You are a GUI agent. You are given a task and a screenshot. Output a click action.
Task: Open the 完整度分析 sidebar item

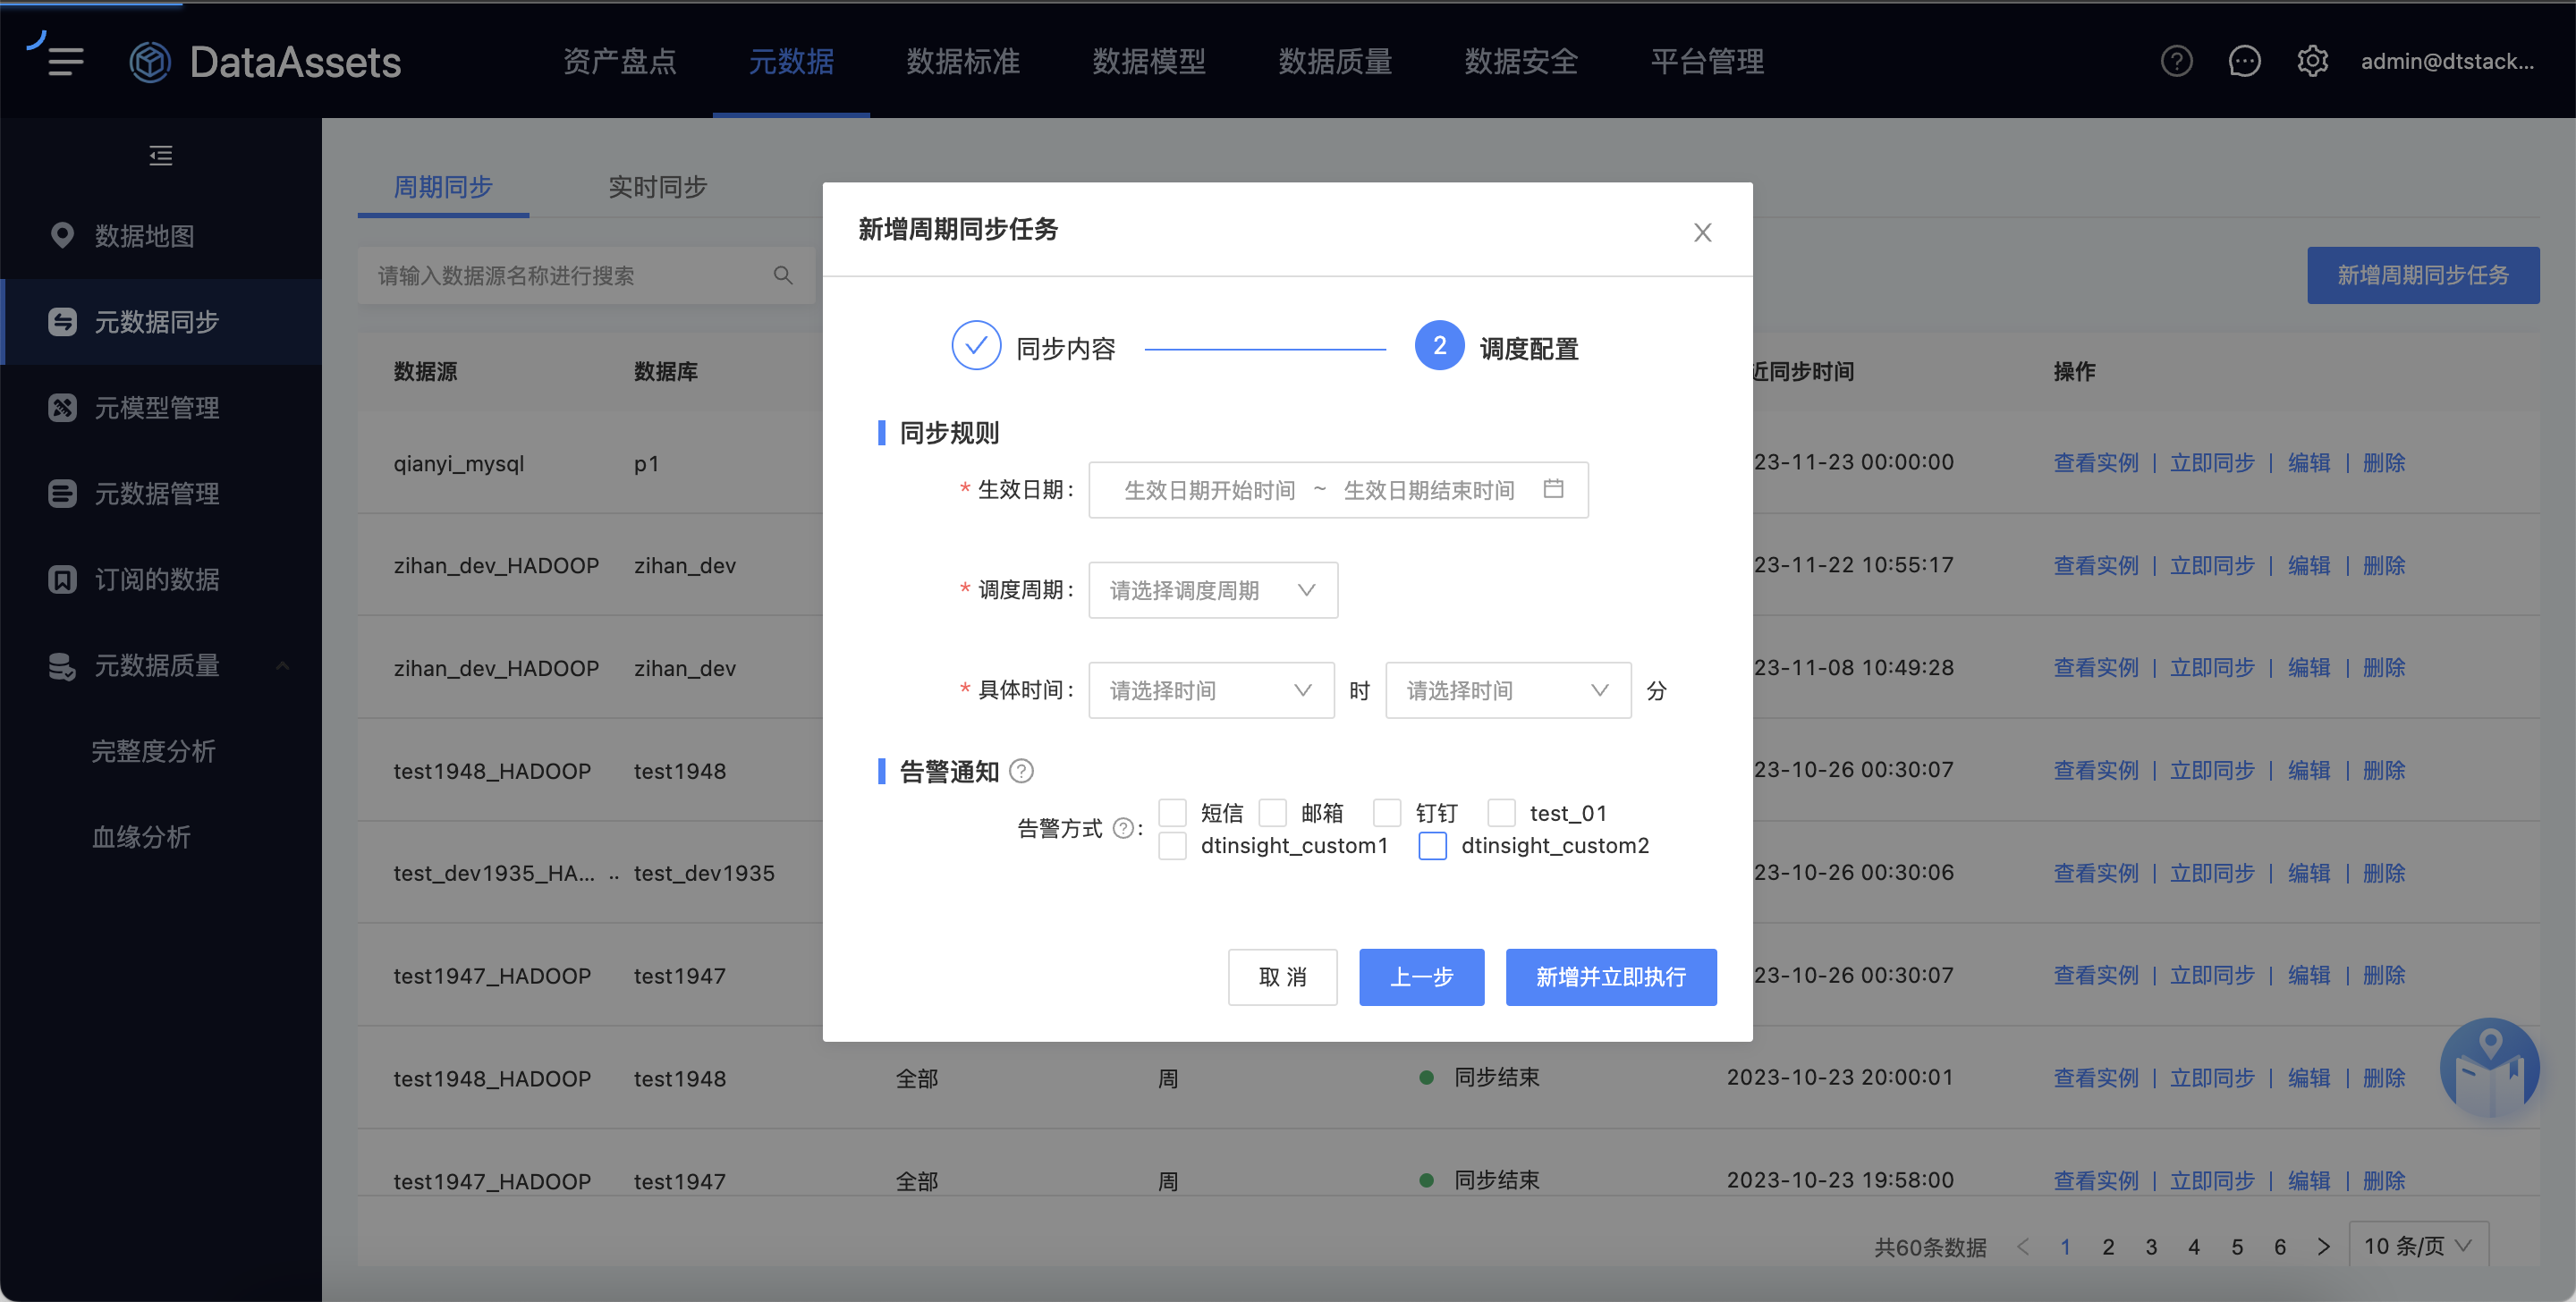click(153, 751)
